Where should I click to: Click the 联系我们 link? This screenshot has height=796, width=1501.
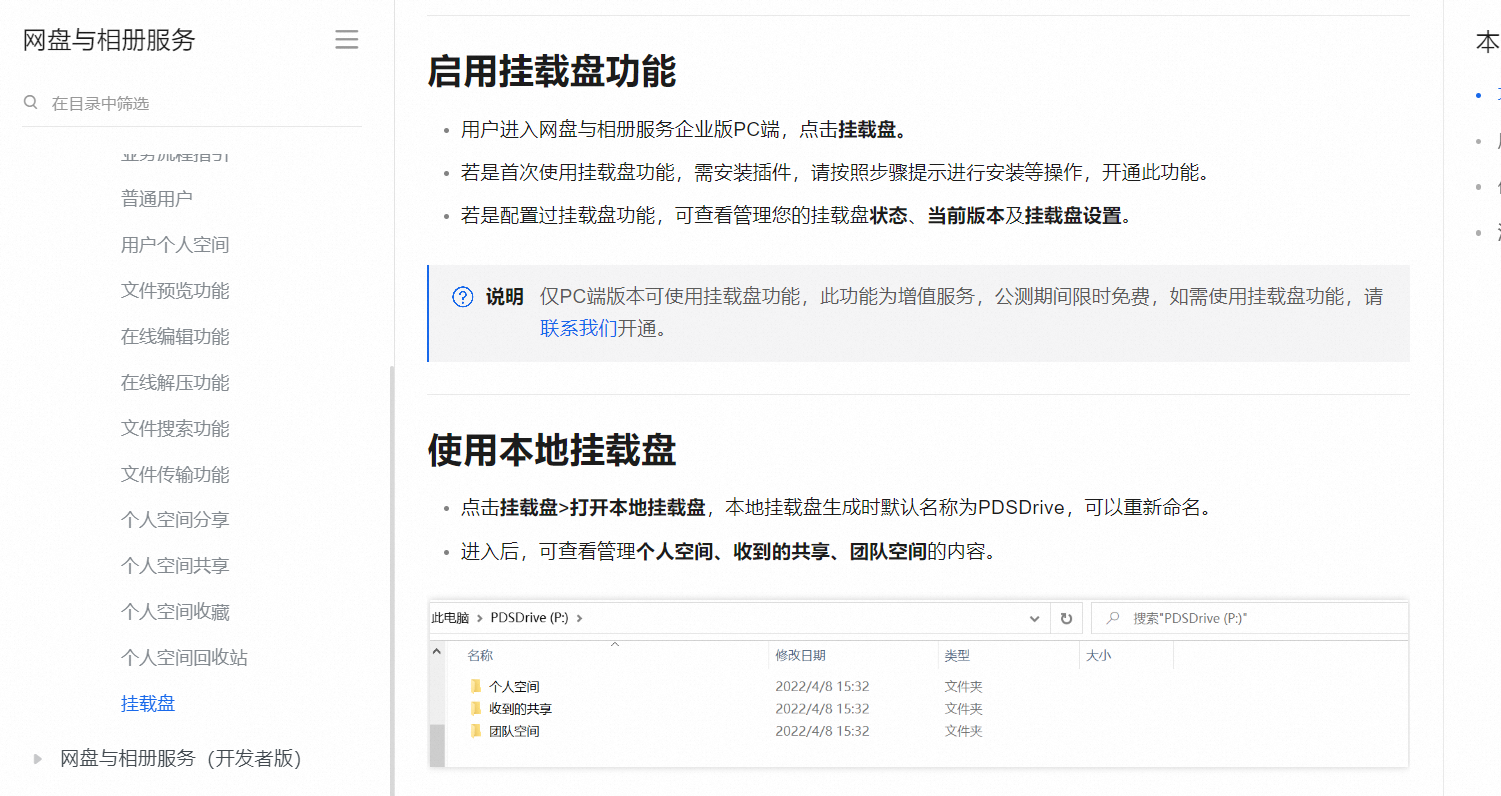[578, 328]
